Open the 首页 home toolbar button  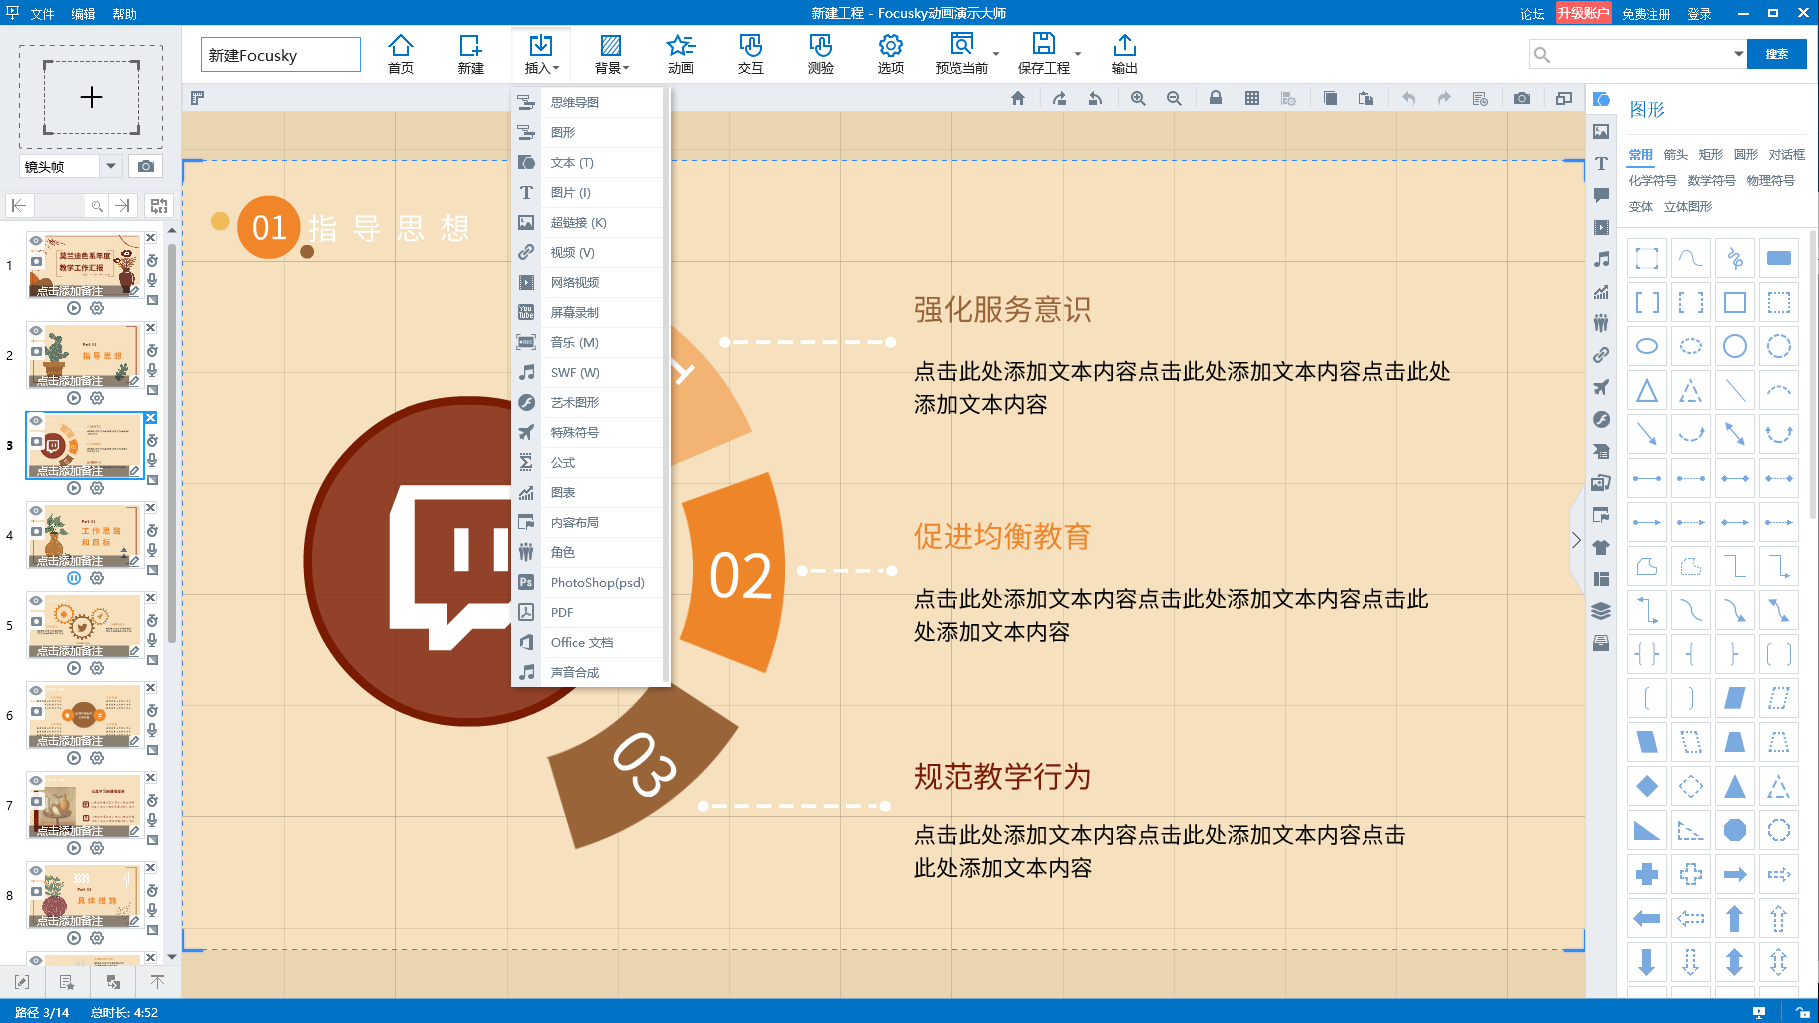[401, 54]
